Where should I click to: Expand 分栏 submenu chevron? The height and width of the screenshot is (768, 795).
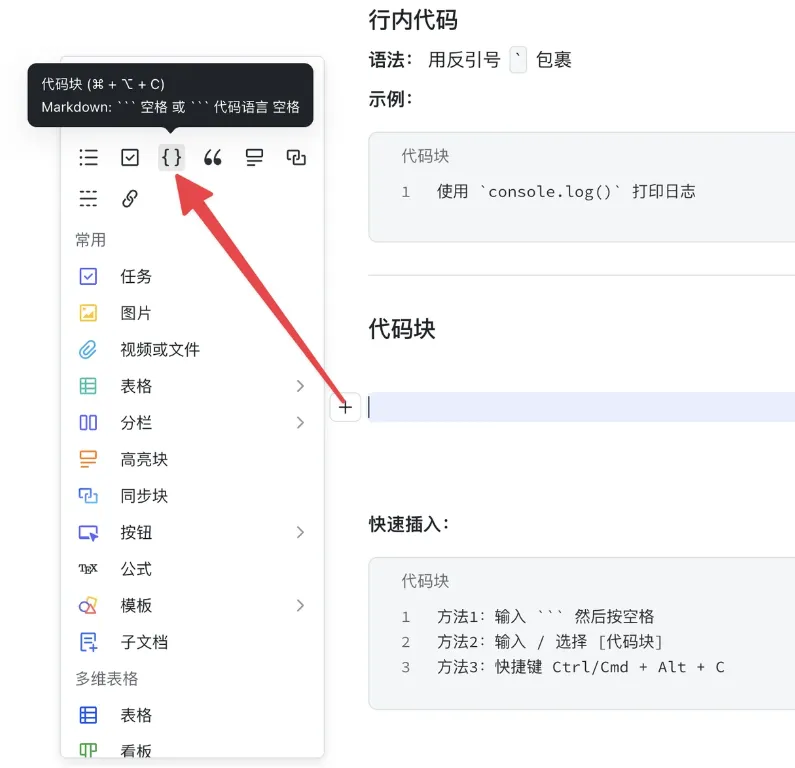[x=300, y=423]
